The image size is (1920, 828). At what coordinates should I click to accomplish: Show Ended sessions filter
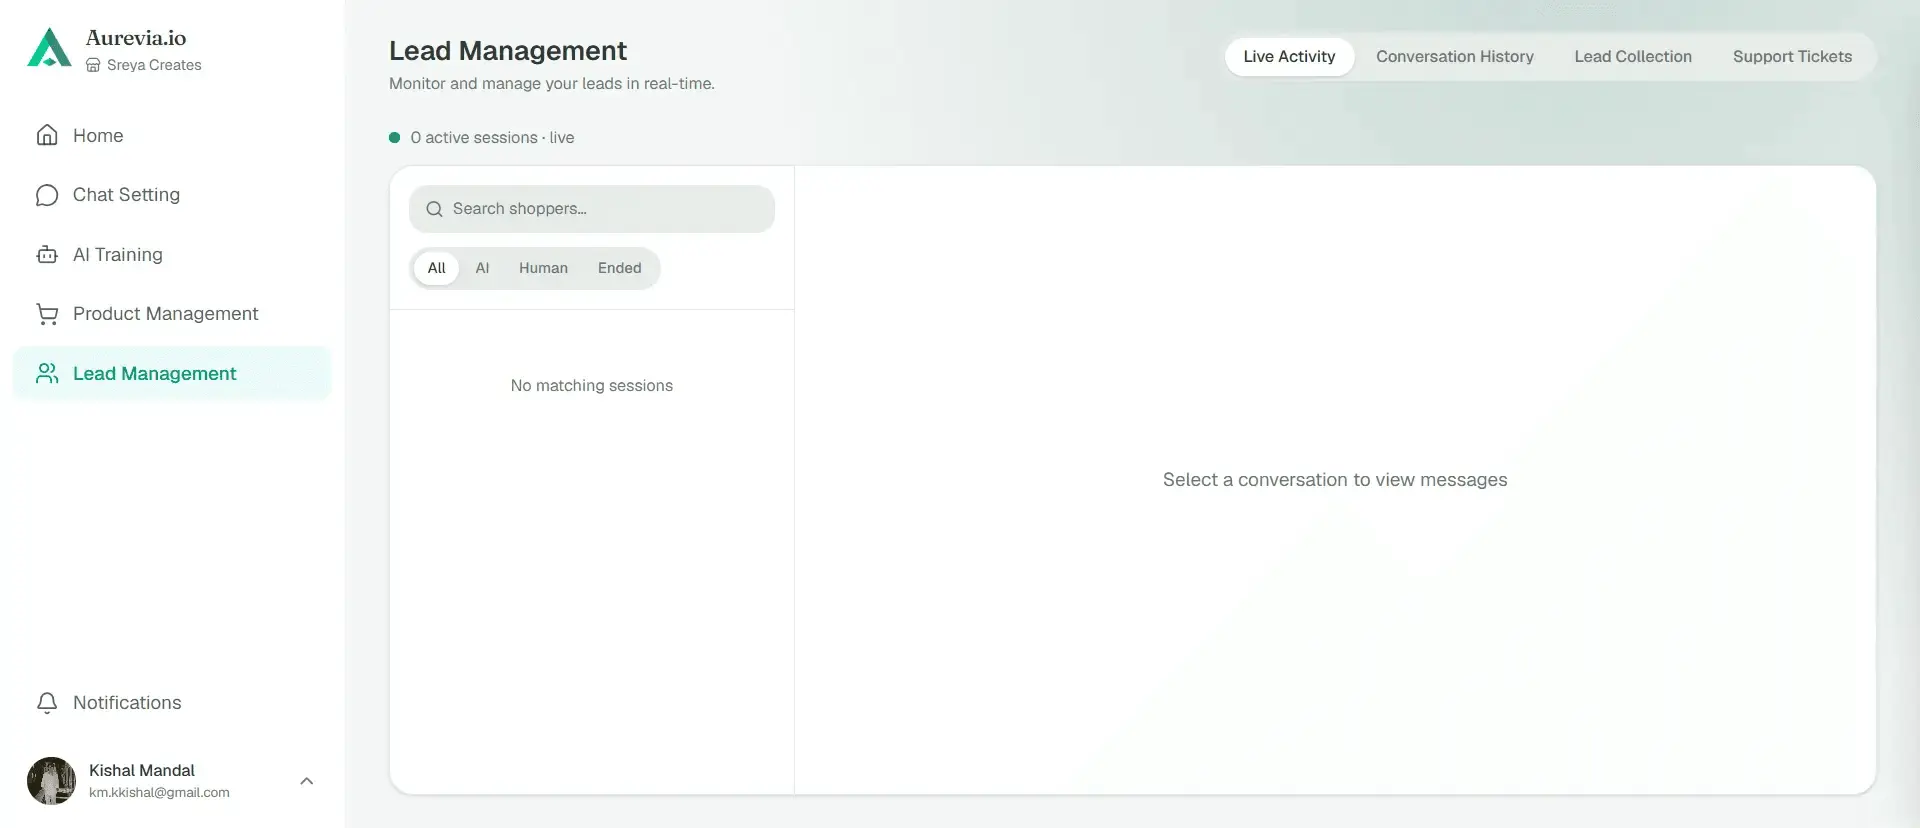click(x=620, y=268)
